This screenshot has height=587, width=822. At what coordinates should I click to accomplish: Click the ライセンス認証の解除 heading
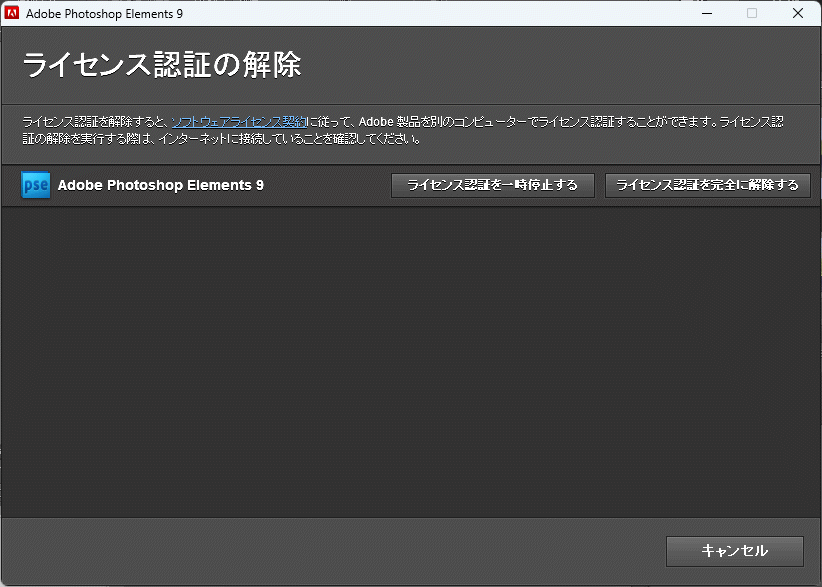tap(161, 65)
